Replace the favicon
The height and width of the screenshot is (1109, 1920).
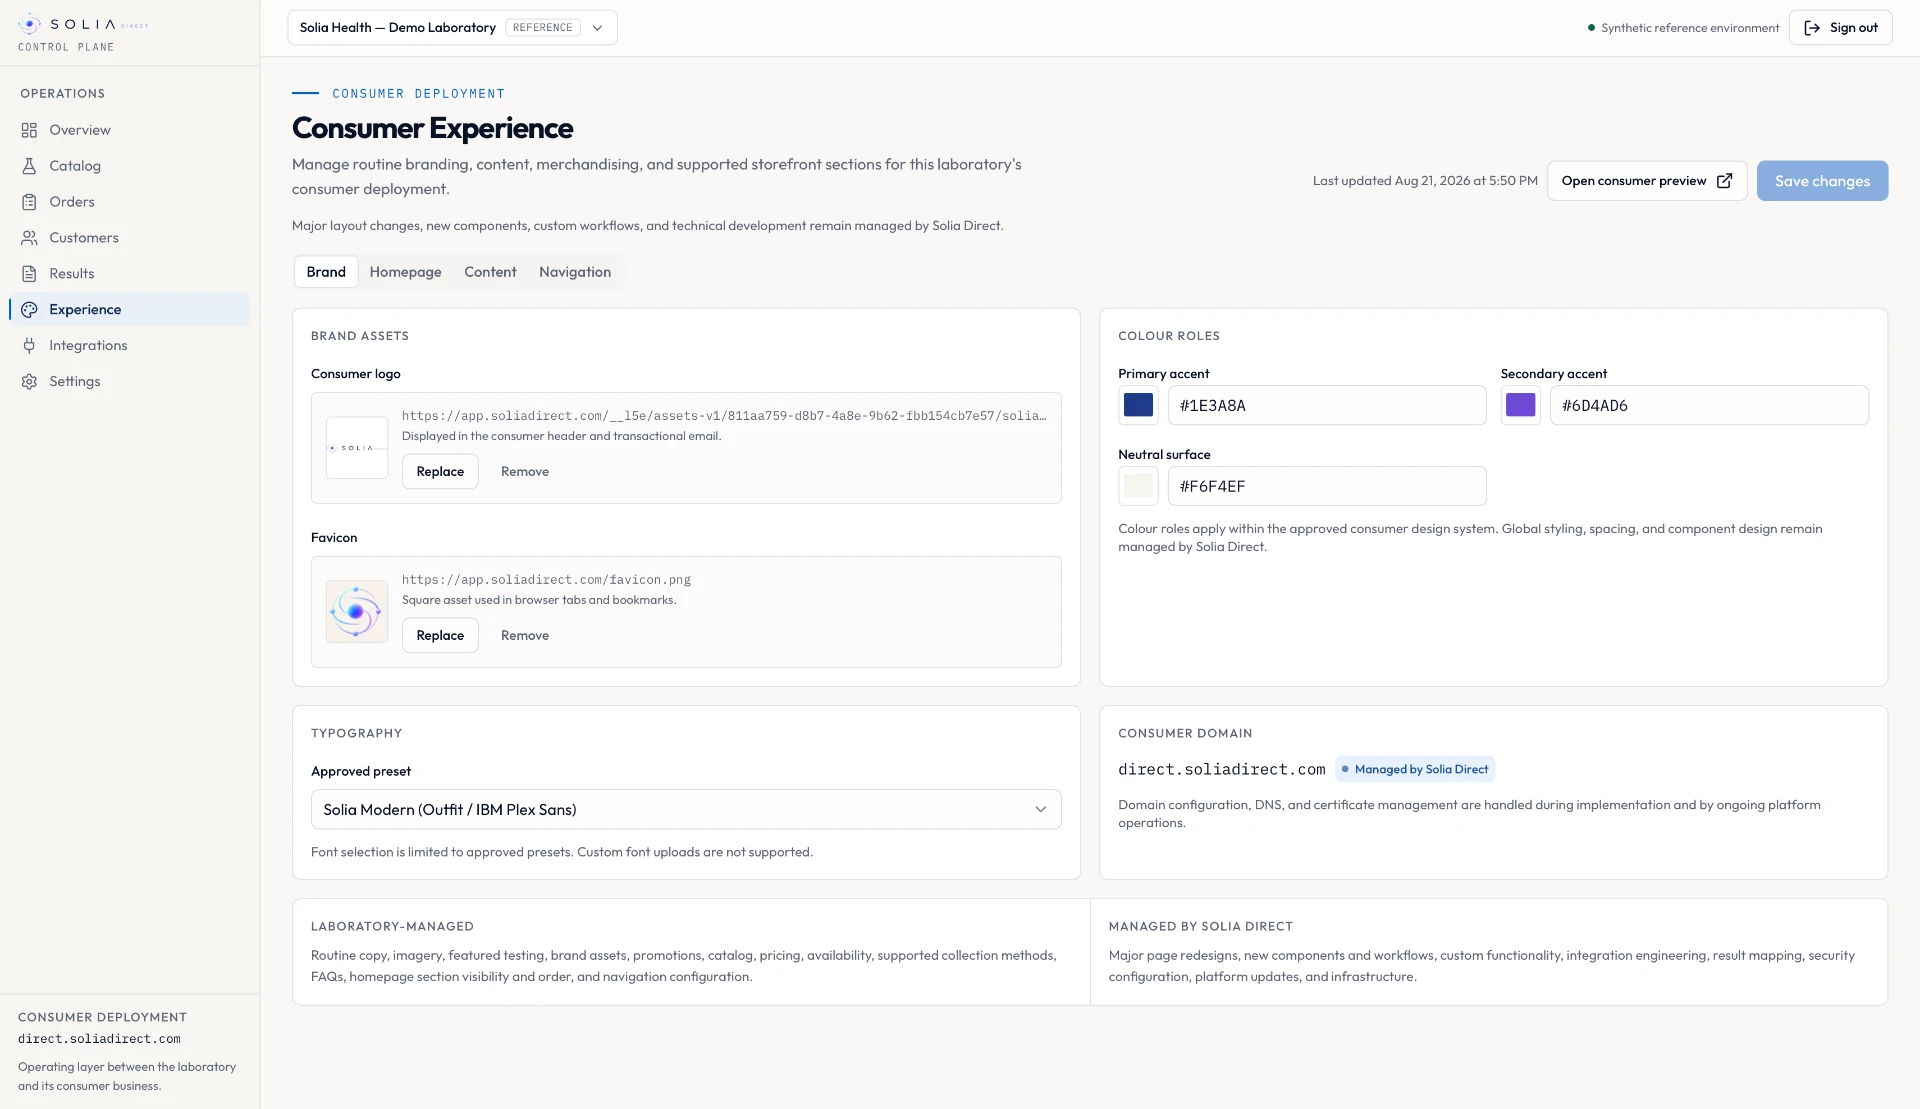coord(440,636)
